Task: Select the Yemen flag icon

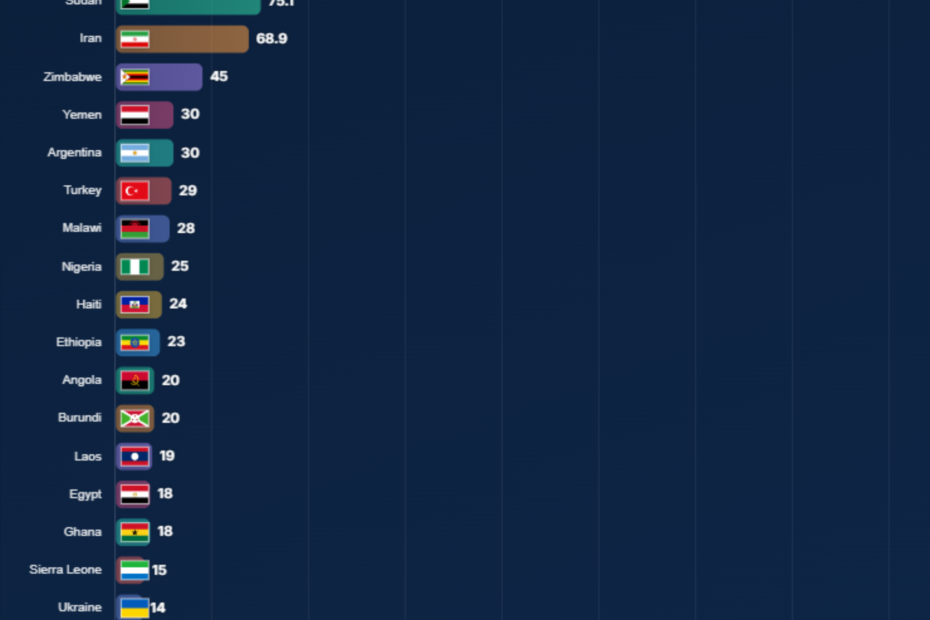Action: tap(135, 115)
